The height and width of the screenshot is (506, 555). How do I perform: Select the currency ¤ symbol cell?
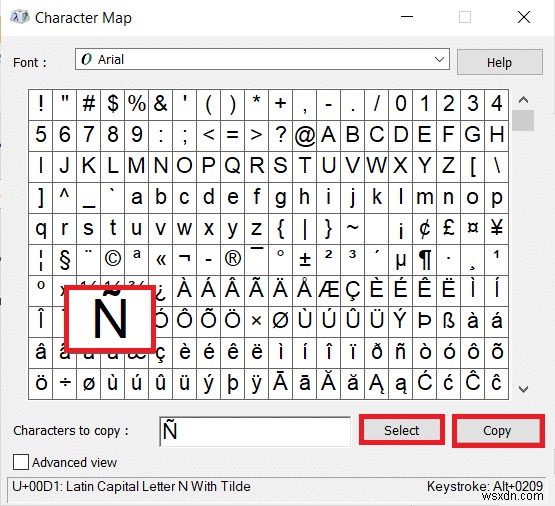pyautogui.click(x=473, y=229)
